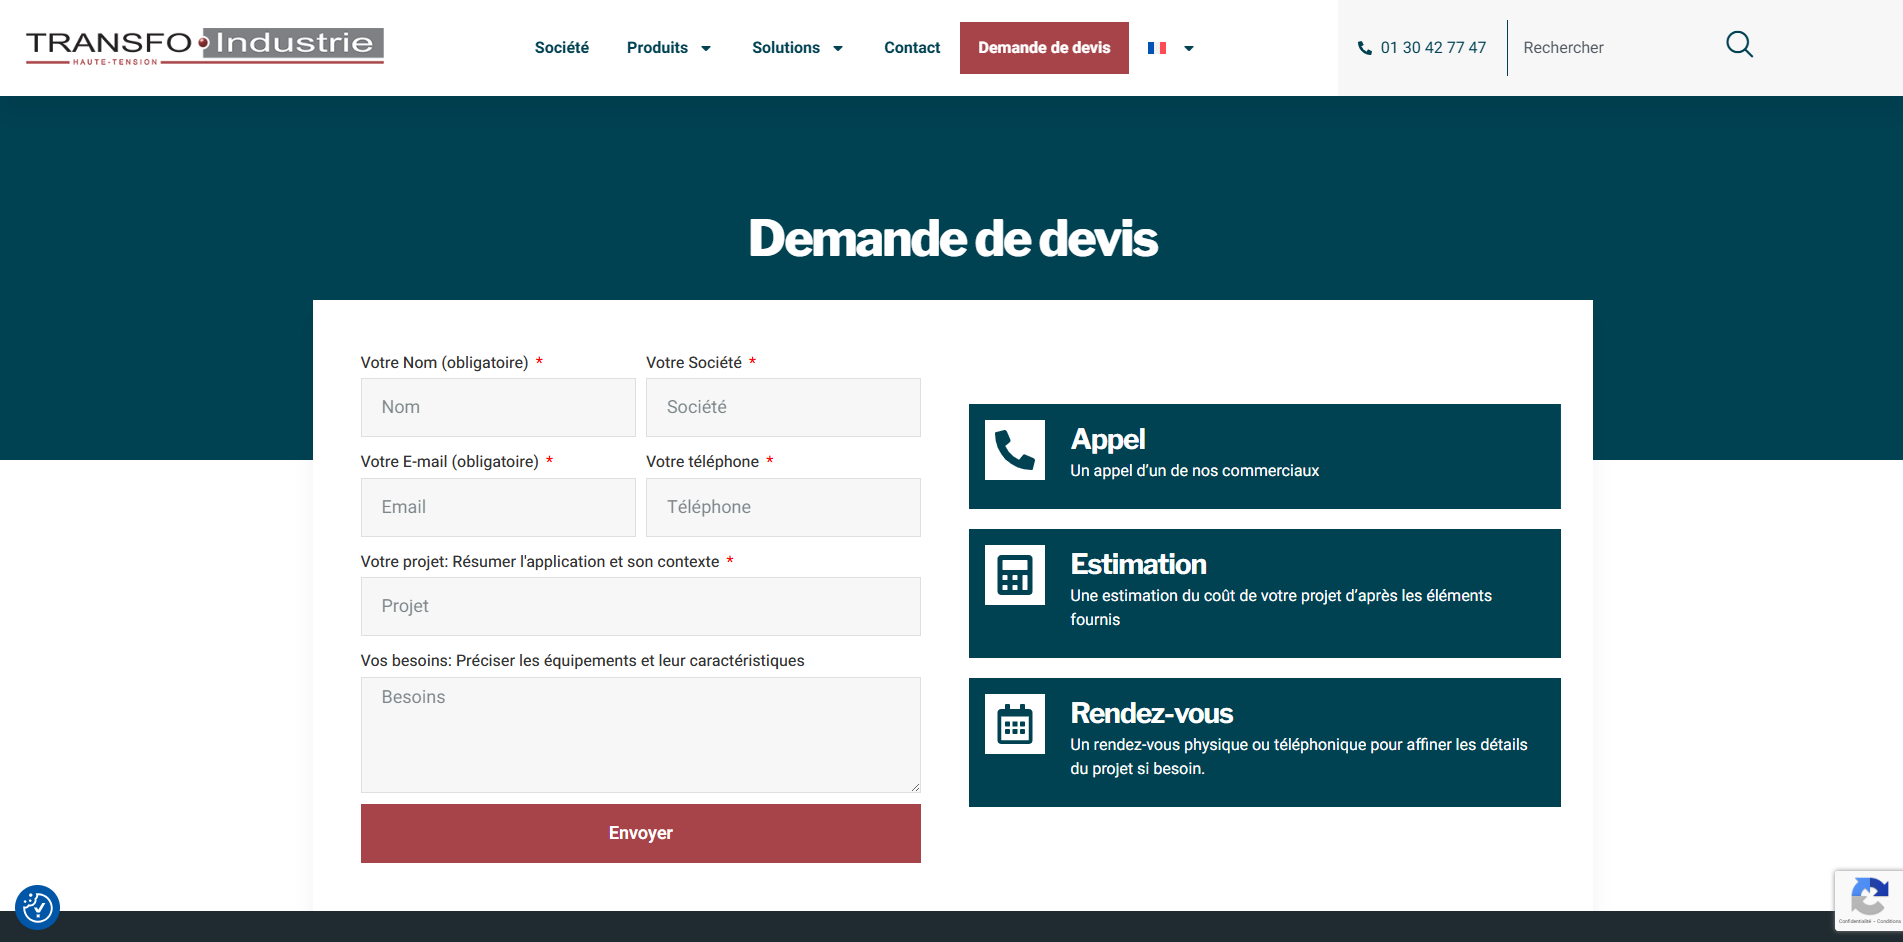This screenshot has width=1903, height=942.
Task: Open the Société page from the navigation
Action: (x=561, y=47)
